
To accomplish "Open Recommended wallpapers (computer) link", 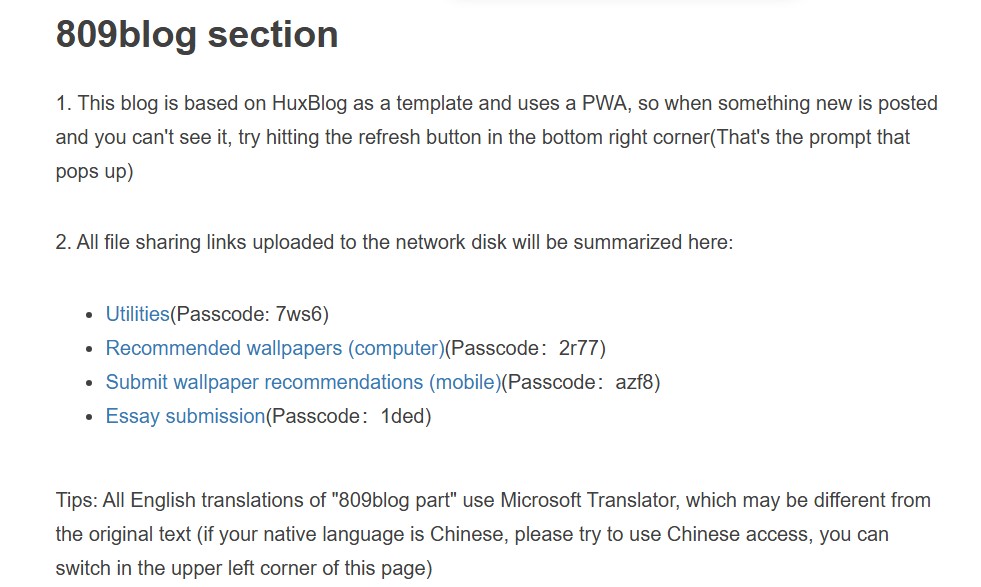I will pyautogui.click(x=275, y=349).
